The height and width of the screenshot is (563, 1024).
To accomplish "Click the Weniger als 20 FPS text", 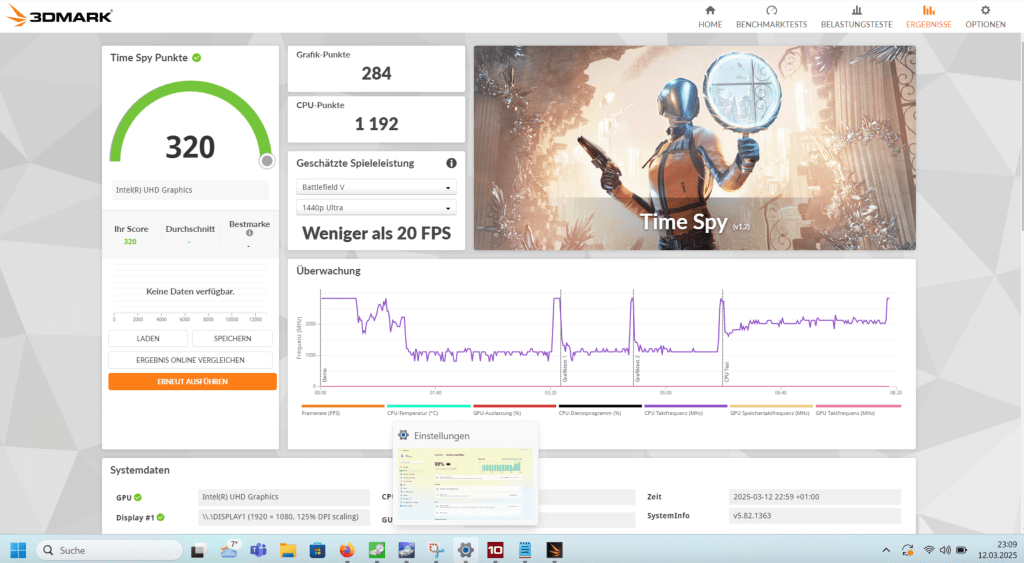I will (x=376, y=233).
